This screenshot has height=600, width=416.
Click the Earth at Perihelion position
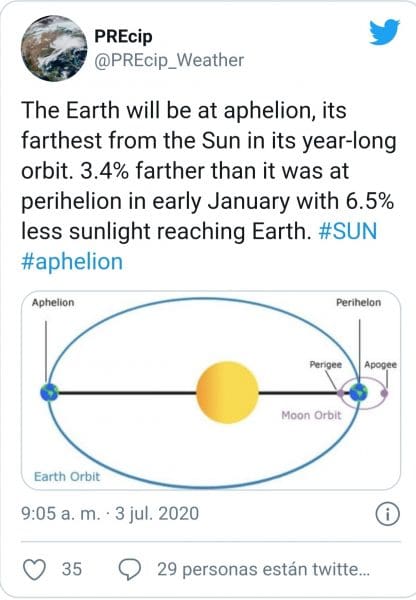click(x=359, y=393)
